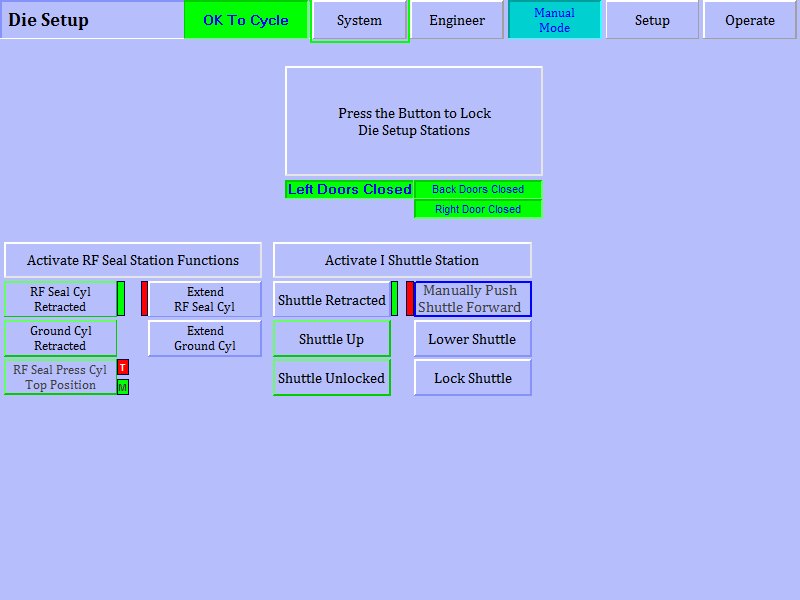Select Manual Mode

pyautogui.click(x=554, y=20)
